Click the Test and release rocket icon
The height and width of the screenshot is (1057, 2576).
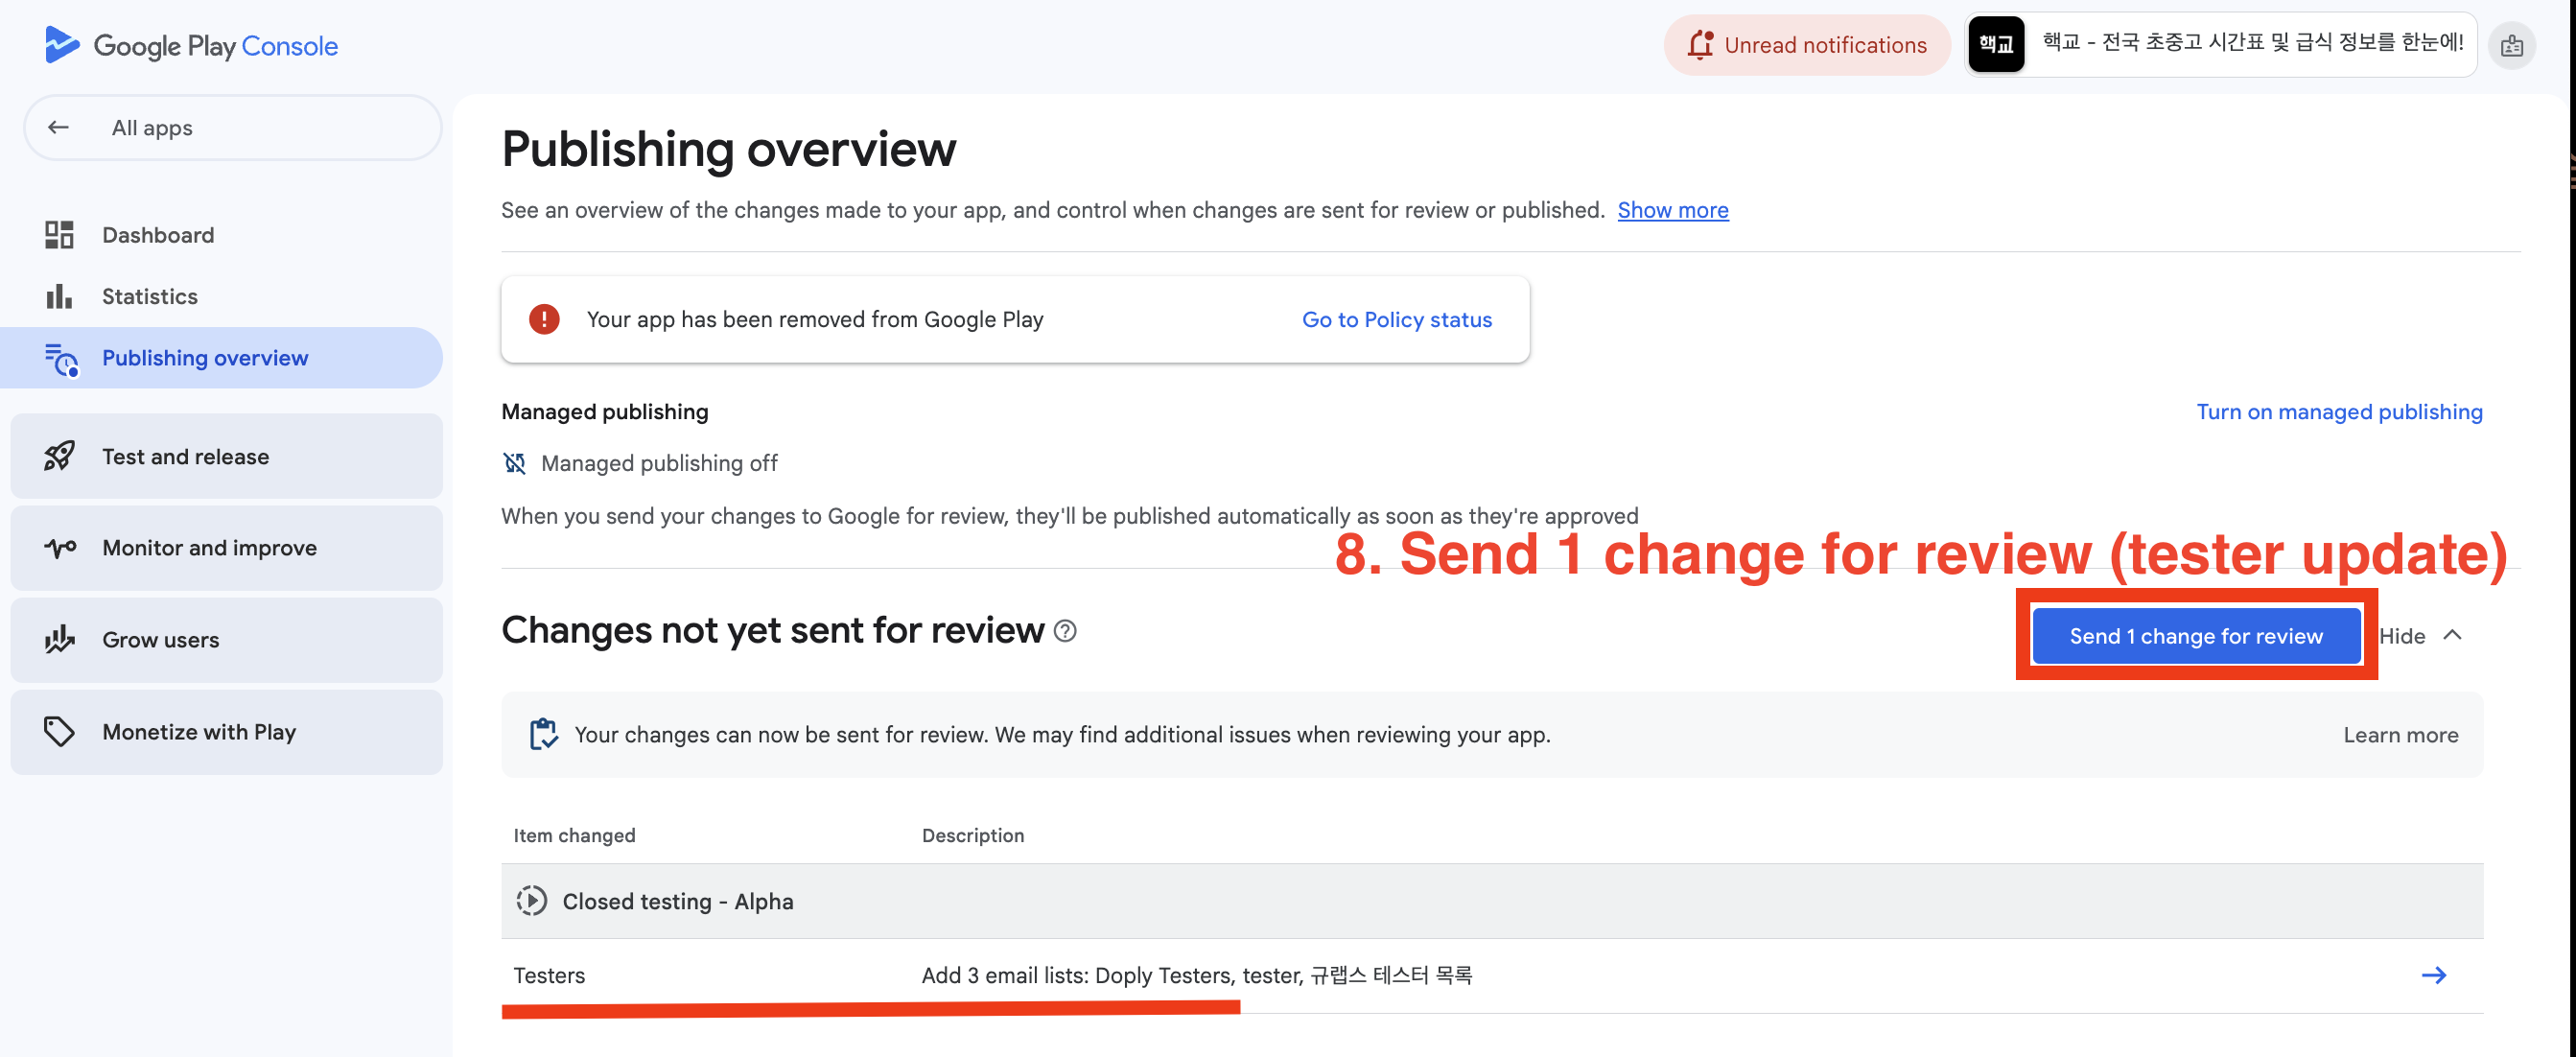[59, 456]
